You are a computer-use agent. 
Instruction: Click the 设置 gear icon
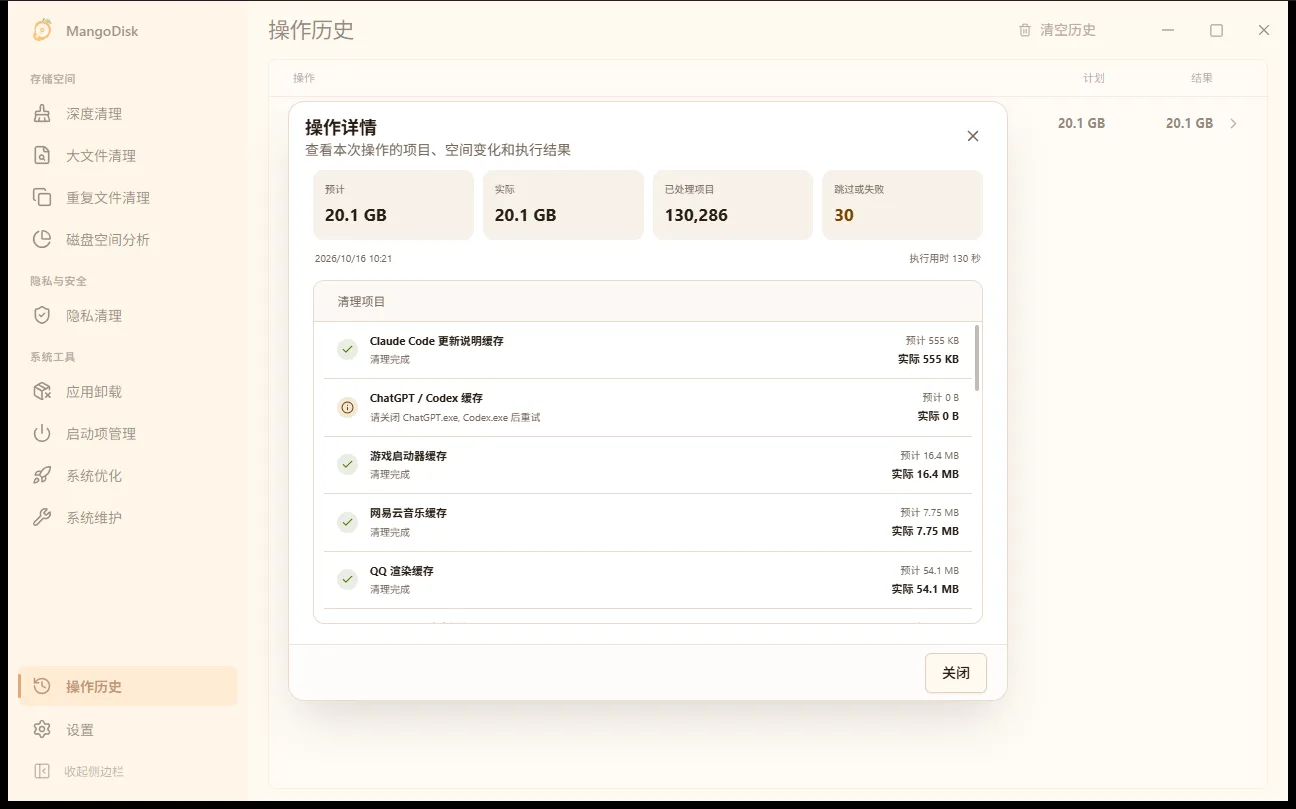point(42,730)
